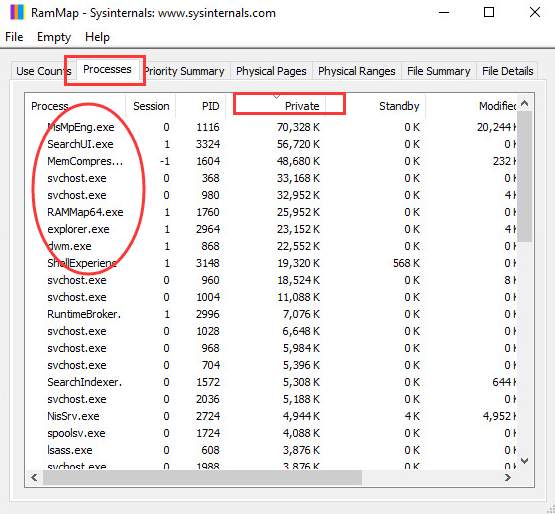Click session value -1 for MemCompres

pyautogui.click(x=165, y=161)
